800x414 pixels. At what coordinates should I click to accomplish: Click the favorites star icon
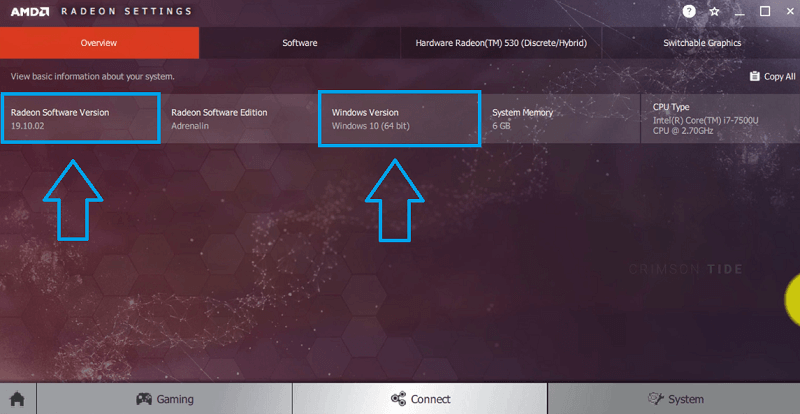[x=714, y=11]
